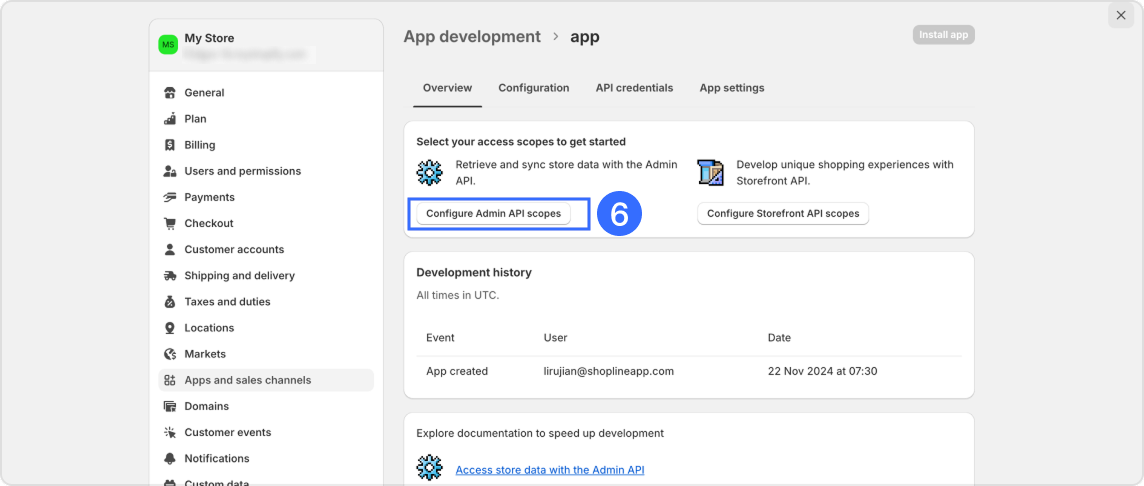
Task: Click the Notifications bell icon
Action: click(170, 459)
